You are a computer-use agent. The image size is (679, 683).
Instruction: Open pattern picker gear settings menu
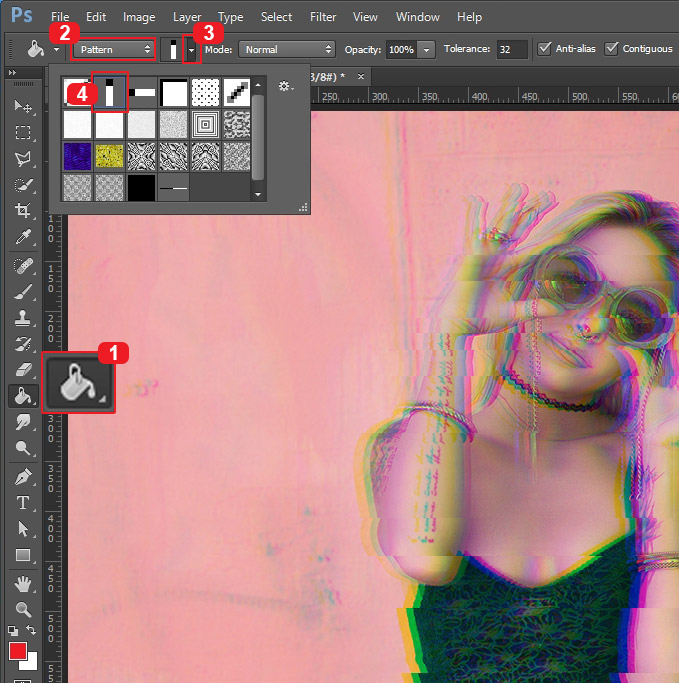[x=286, y=86]
